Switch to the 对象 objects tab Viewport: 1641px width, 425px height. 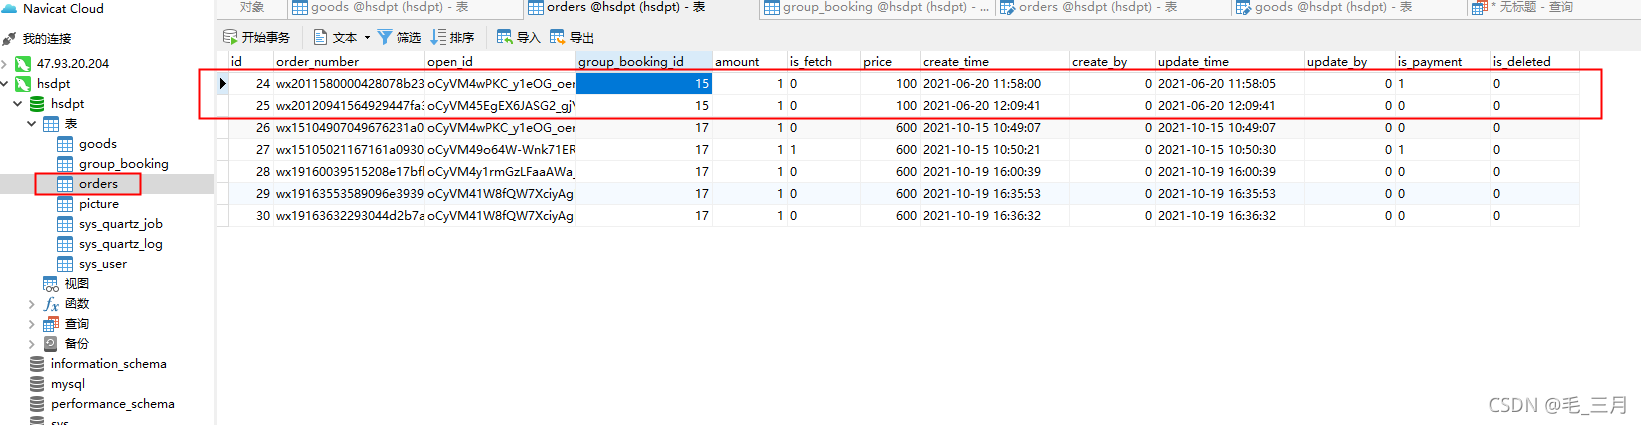pyautogui.click(x=252, y=8)
